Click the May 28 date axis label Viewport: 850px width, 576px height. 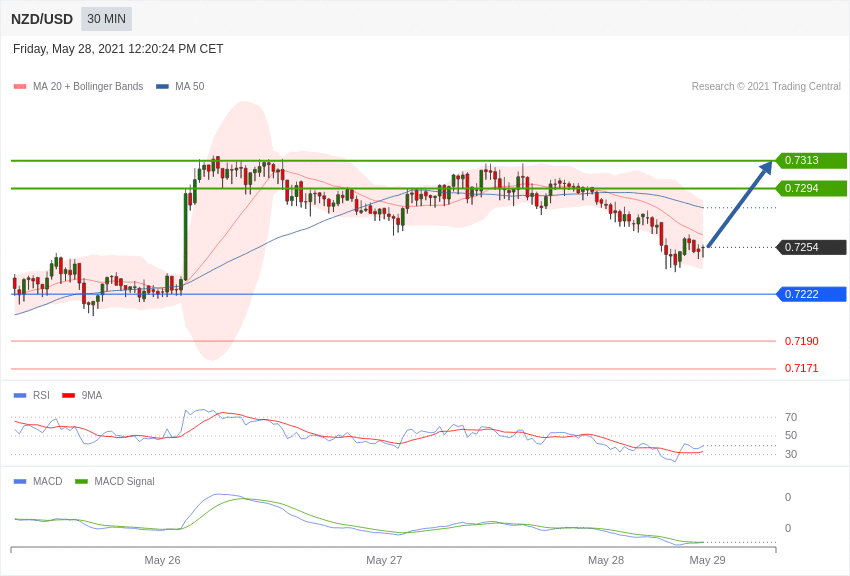pyautogui.click(x=606, y=560)
